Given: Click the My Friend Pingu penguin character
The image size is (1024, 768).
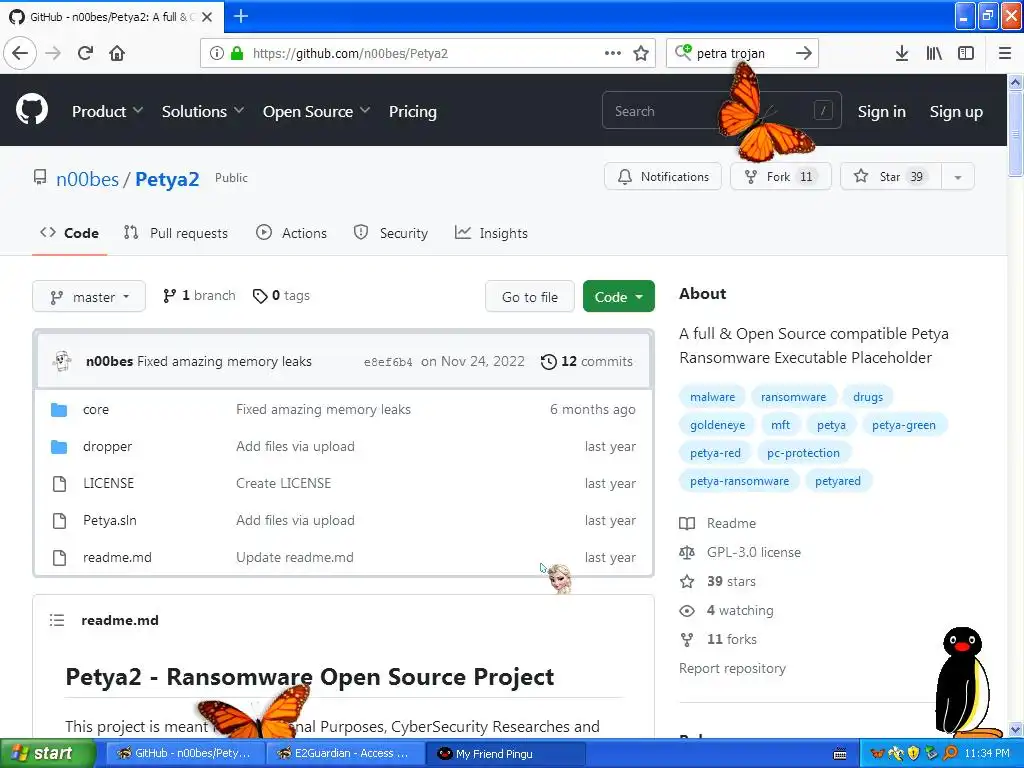Looking at the screenshot, I should [x=965, y=682].
